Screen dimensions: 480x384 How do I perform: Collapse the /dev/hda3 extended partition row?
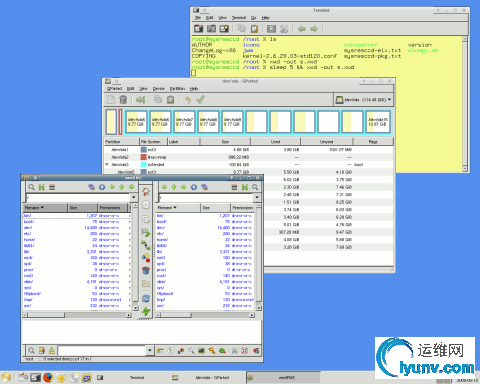pyautogui.click(x=107, y=164)
